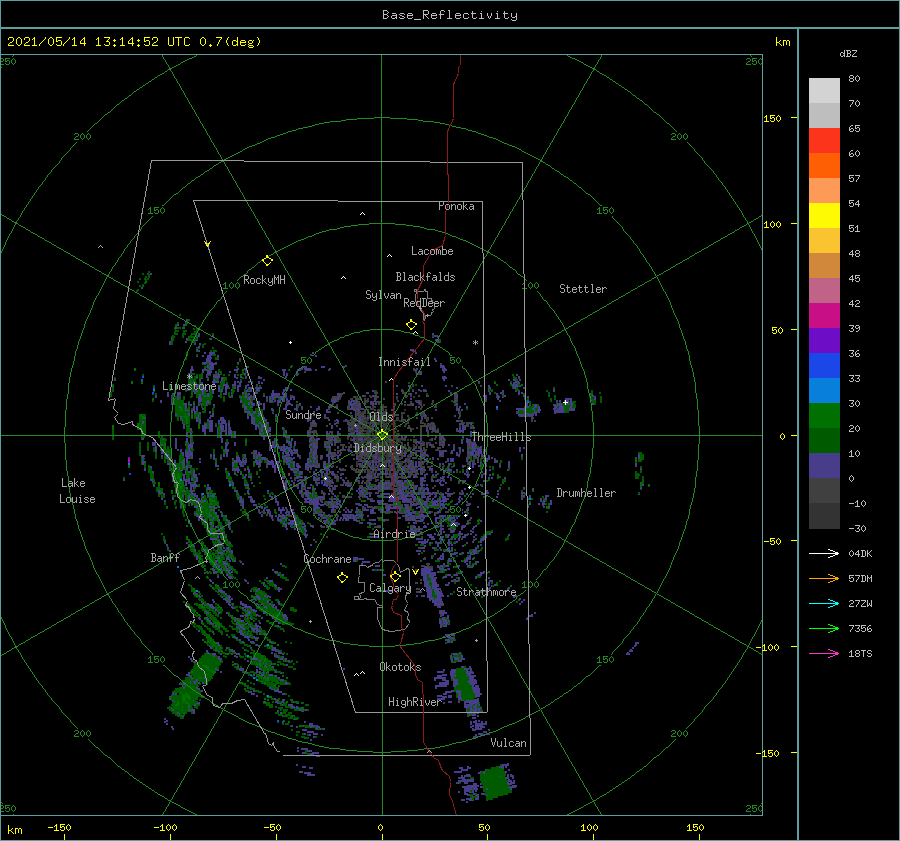Click the orange 57DM arrow legend icon
Screen dimensions: 900x841
[824, 579]
